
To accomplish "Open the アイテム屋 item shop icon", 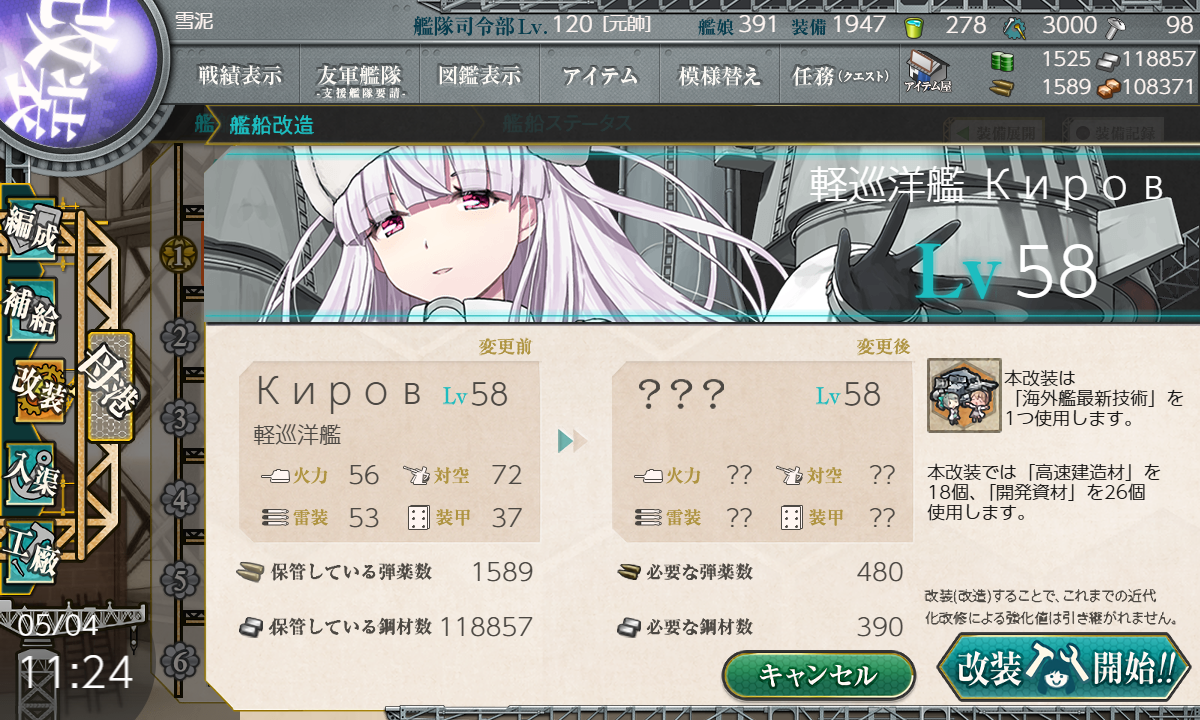I will point(927,73).
